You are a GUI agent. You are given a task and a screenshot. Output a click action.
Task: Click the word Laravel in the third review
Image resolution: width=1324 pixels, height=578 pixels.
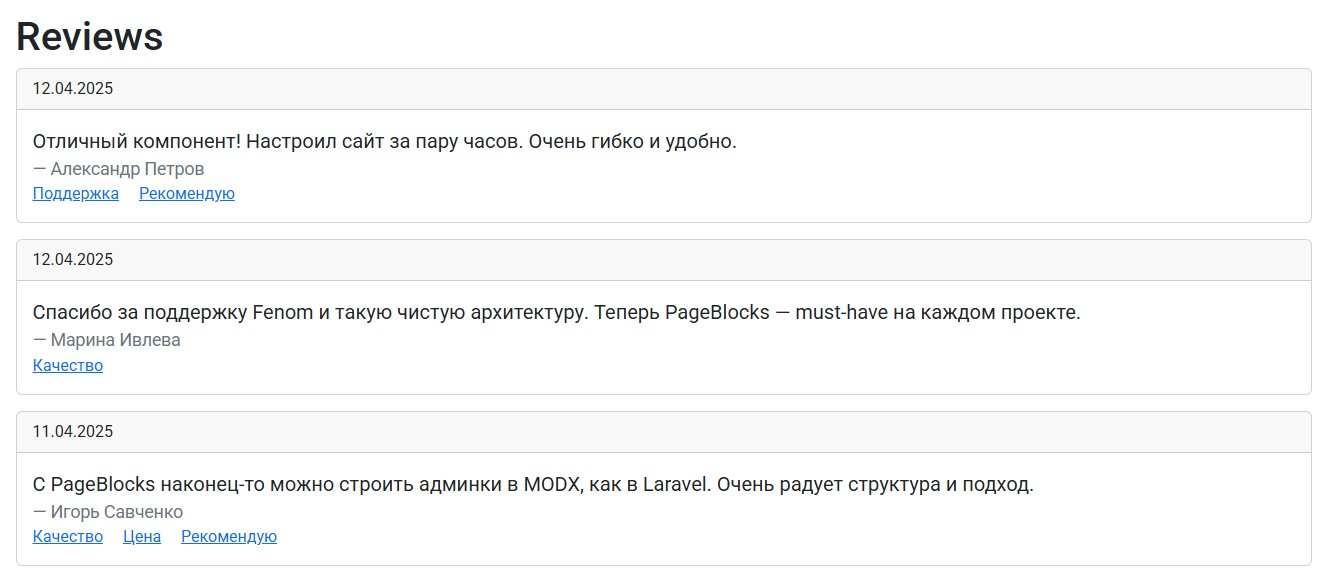coord(675,485)
